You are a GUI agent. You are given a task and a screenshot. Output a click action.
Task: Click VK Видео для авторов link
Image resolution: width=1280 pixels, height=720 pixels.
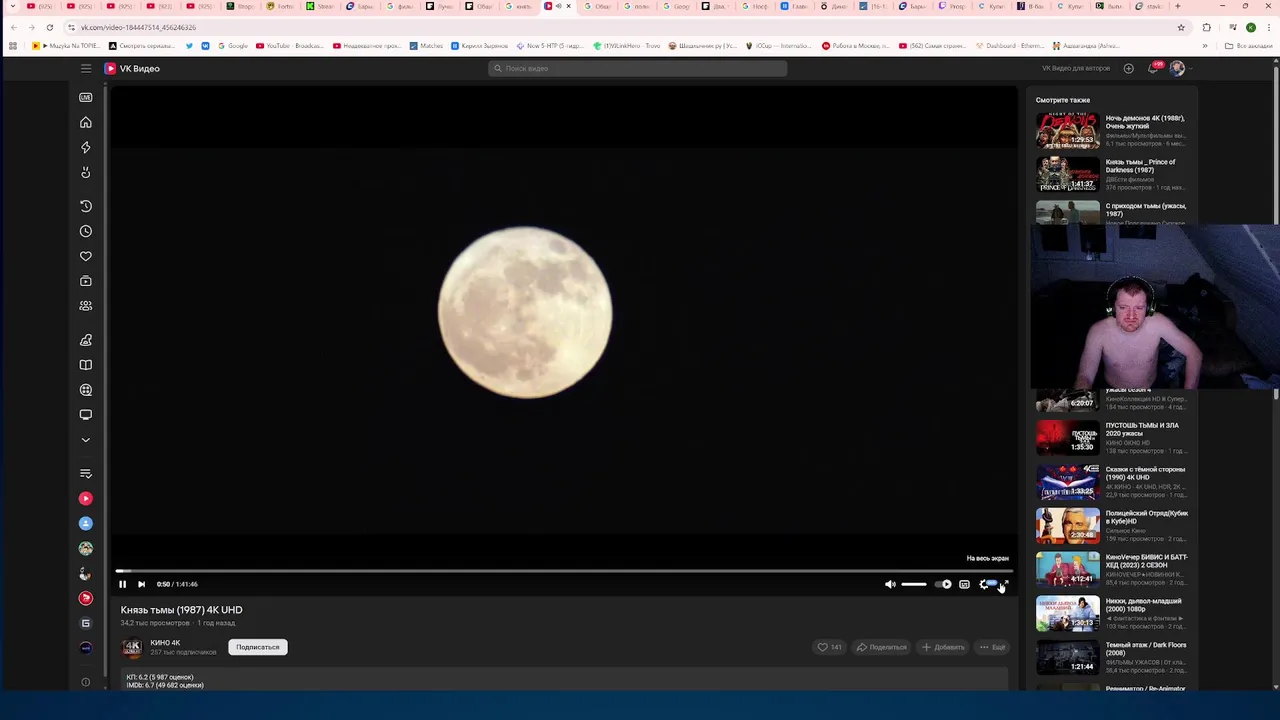[x=1076, y=68]
